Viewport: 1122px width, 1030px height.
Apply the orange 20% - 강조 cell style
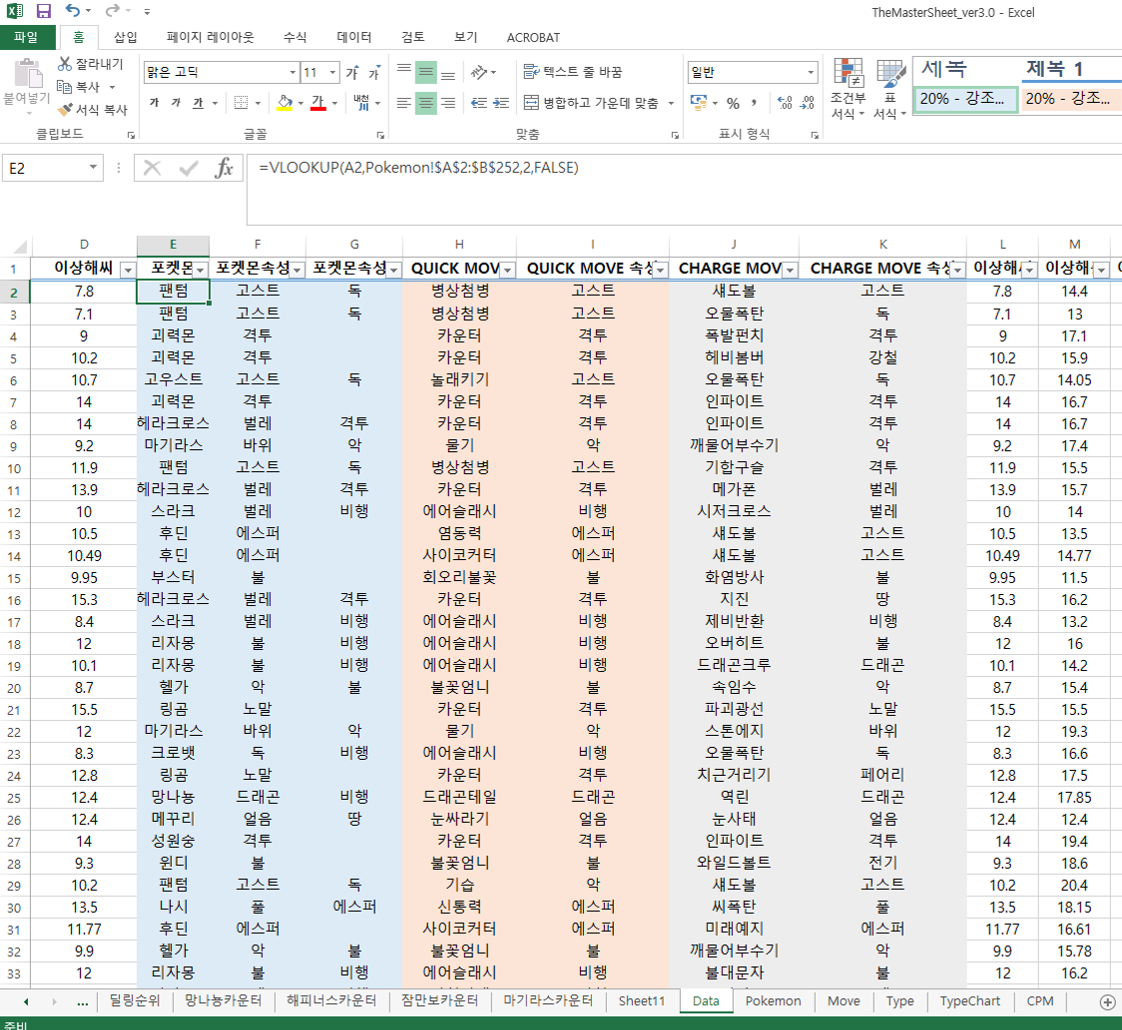click(1071, 99)
